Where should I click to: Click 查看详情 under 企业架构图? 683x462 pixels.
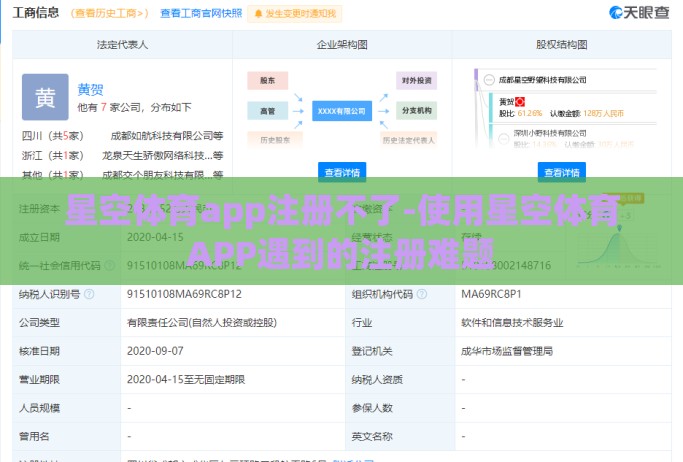click(342, 173)
